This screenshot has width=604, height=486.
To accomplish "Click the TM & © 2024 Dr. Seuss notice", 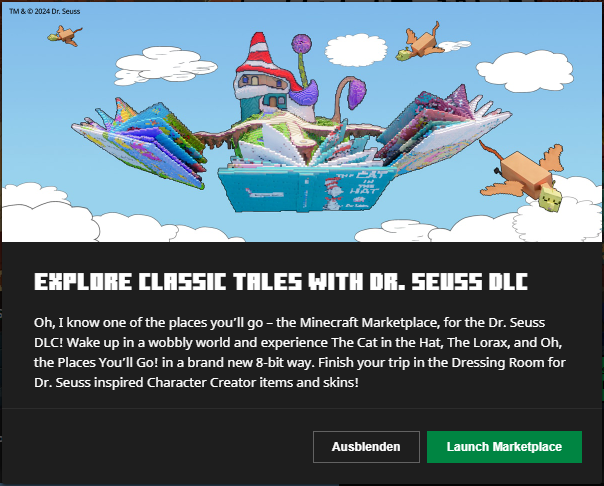I will coord(45,12).
